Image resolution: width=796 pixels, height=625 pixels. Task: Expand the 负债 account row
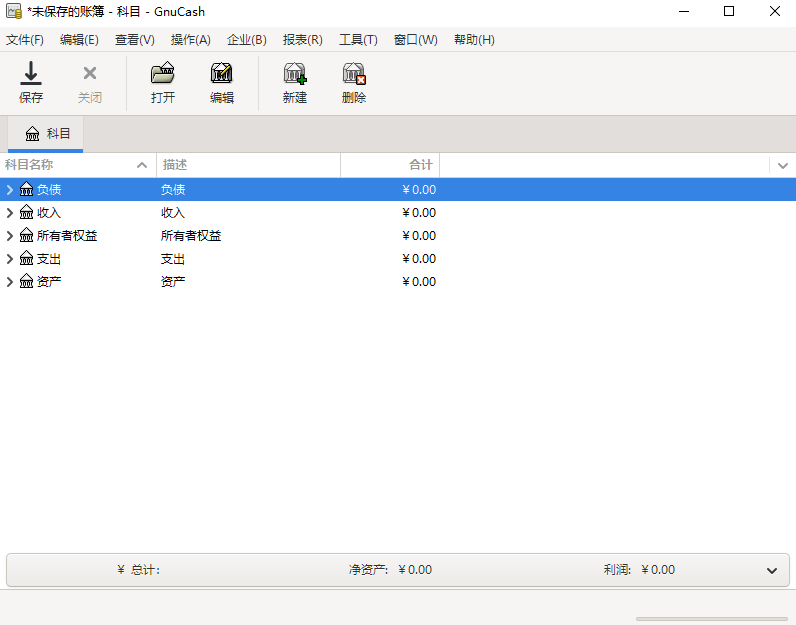tap(10, 189)
